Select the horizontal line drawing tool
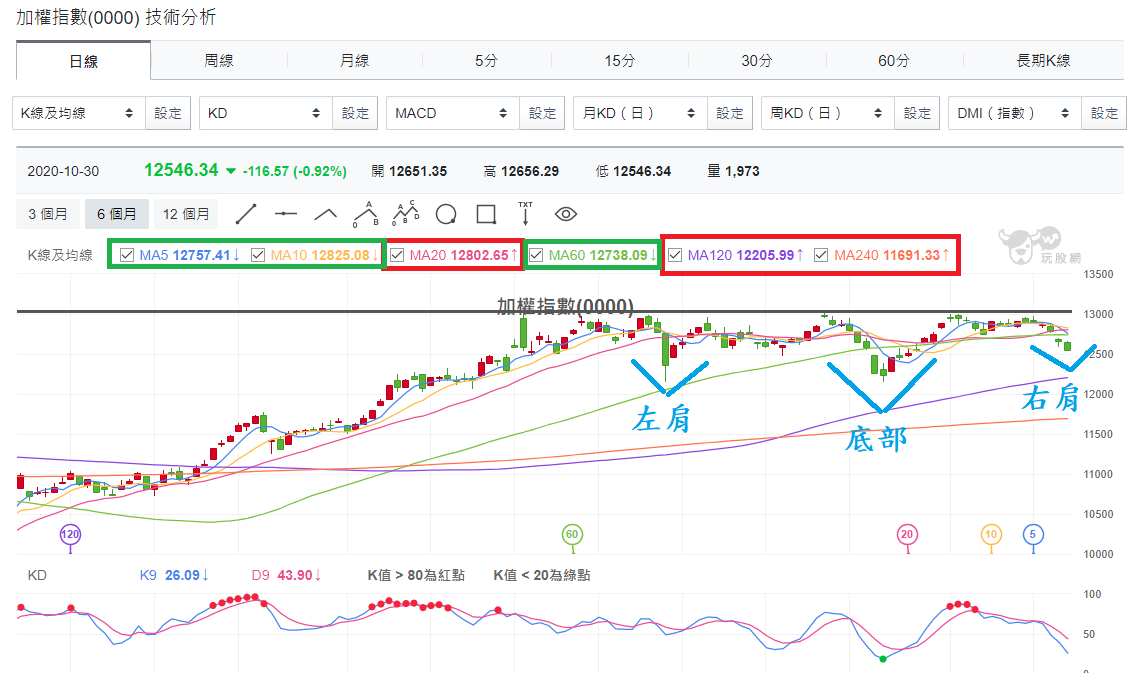The width and height of the screenshot is (1142, 673). point(286,214)
